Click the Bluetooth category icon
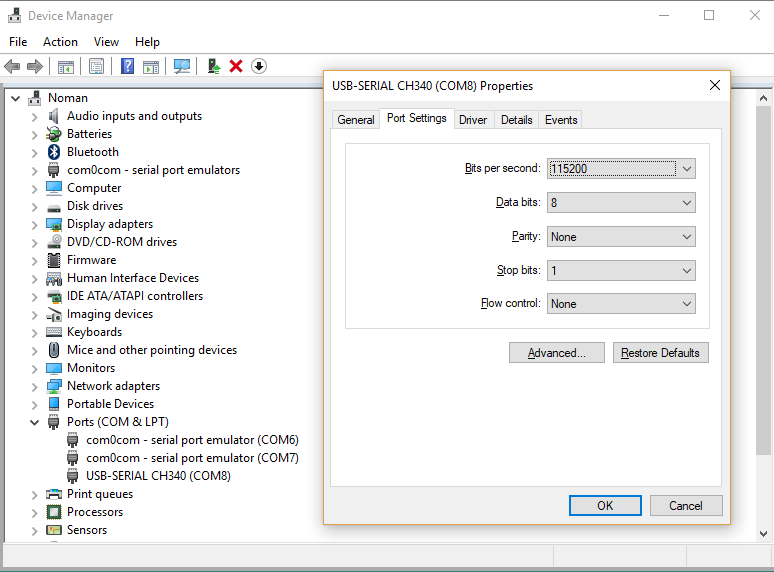Screen dimensions: 774x572 54,152
